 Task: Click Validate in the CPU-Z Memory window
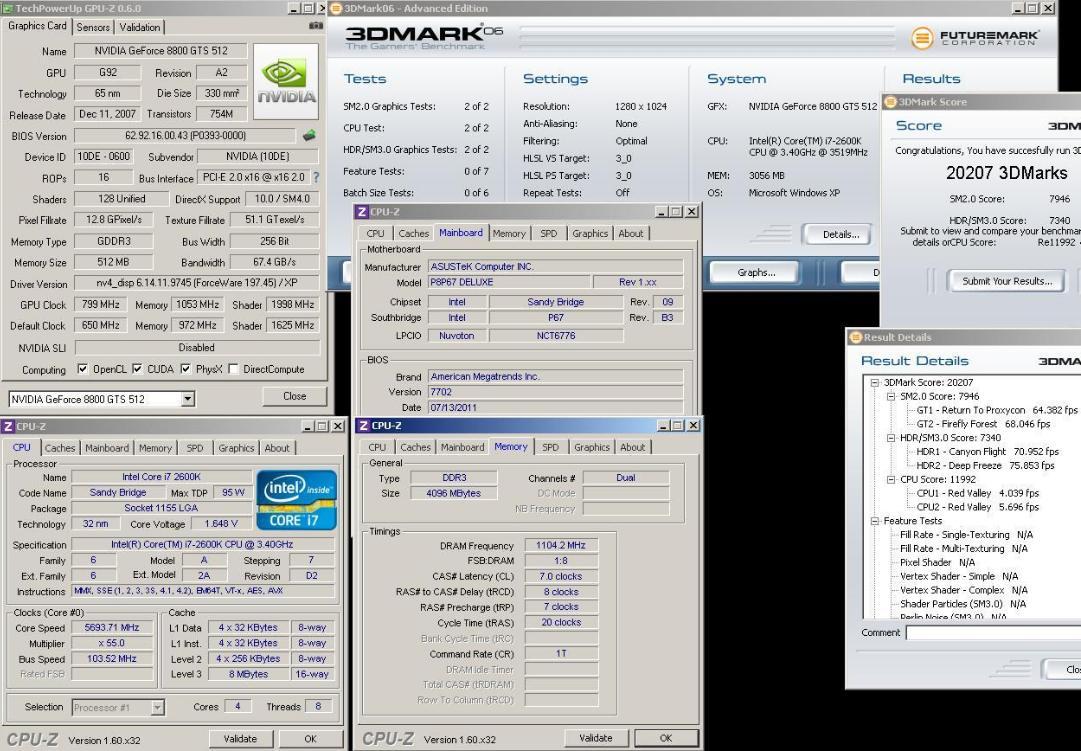click(596, 738)
